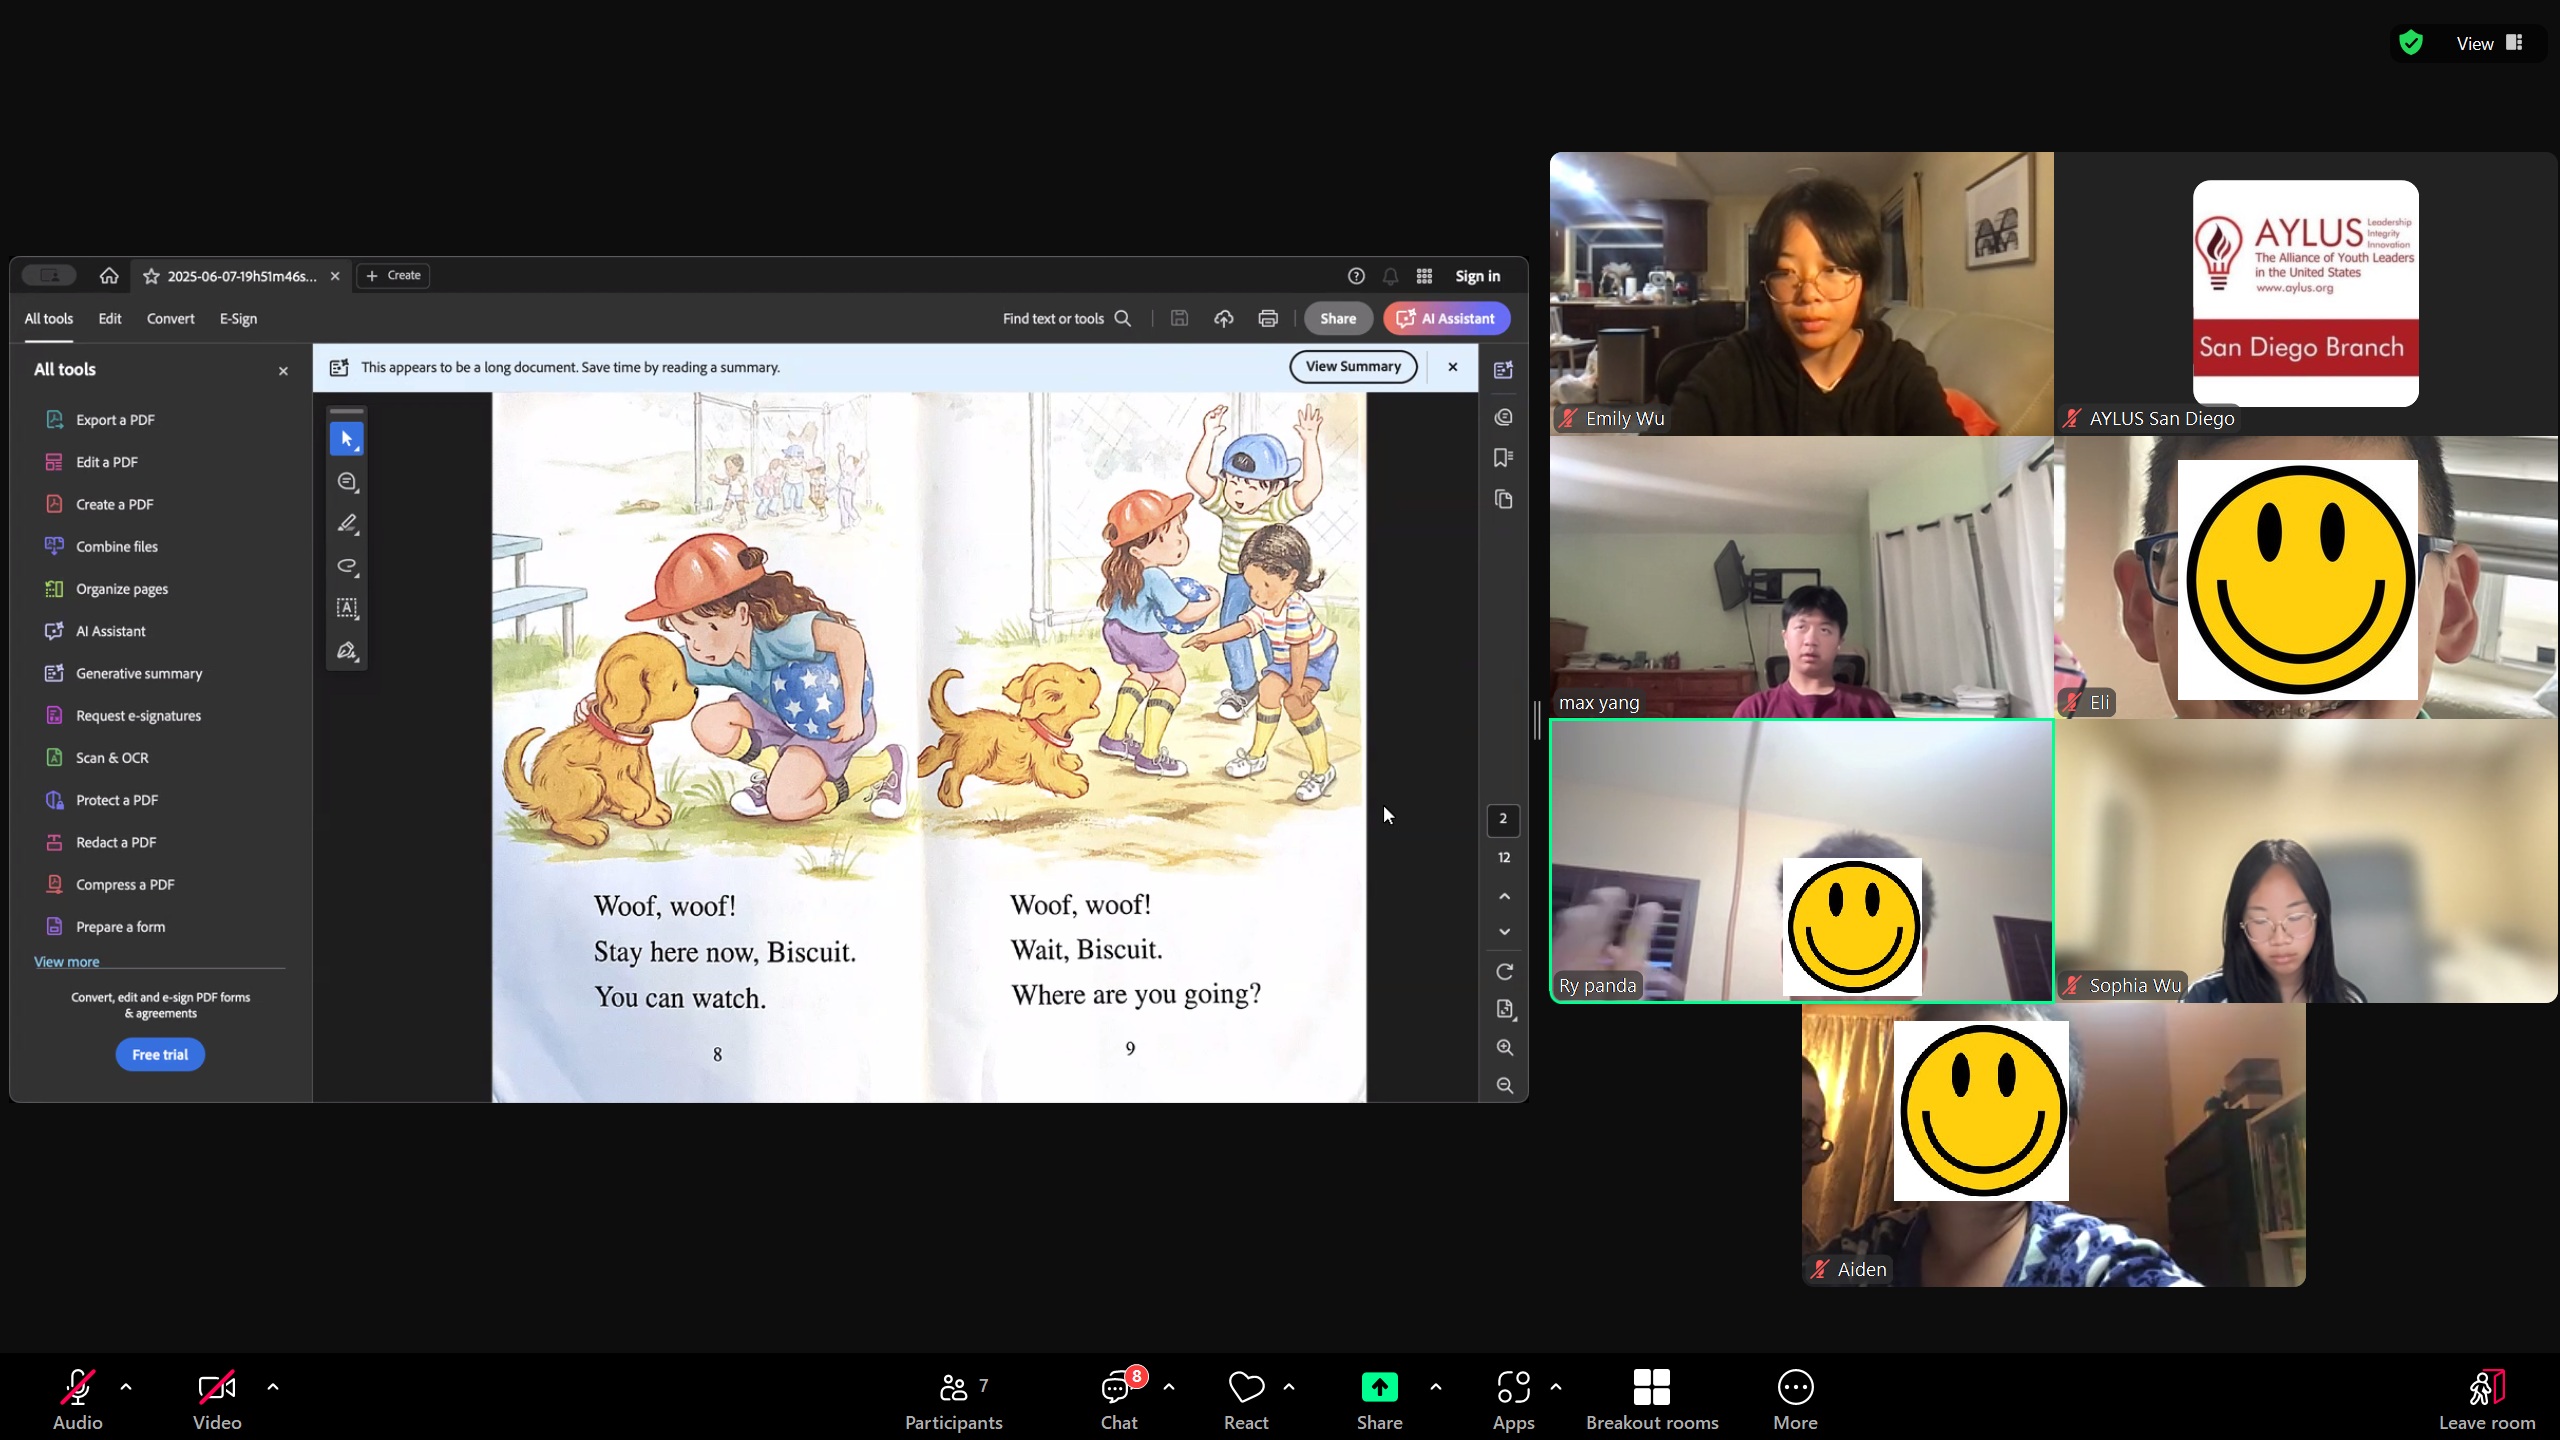Click the zoom out magnifier icon
This screenshot has width=2560, height=1440.
coord(1504,1085)
